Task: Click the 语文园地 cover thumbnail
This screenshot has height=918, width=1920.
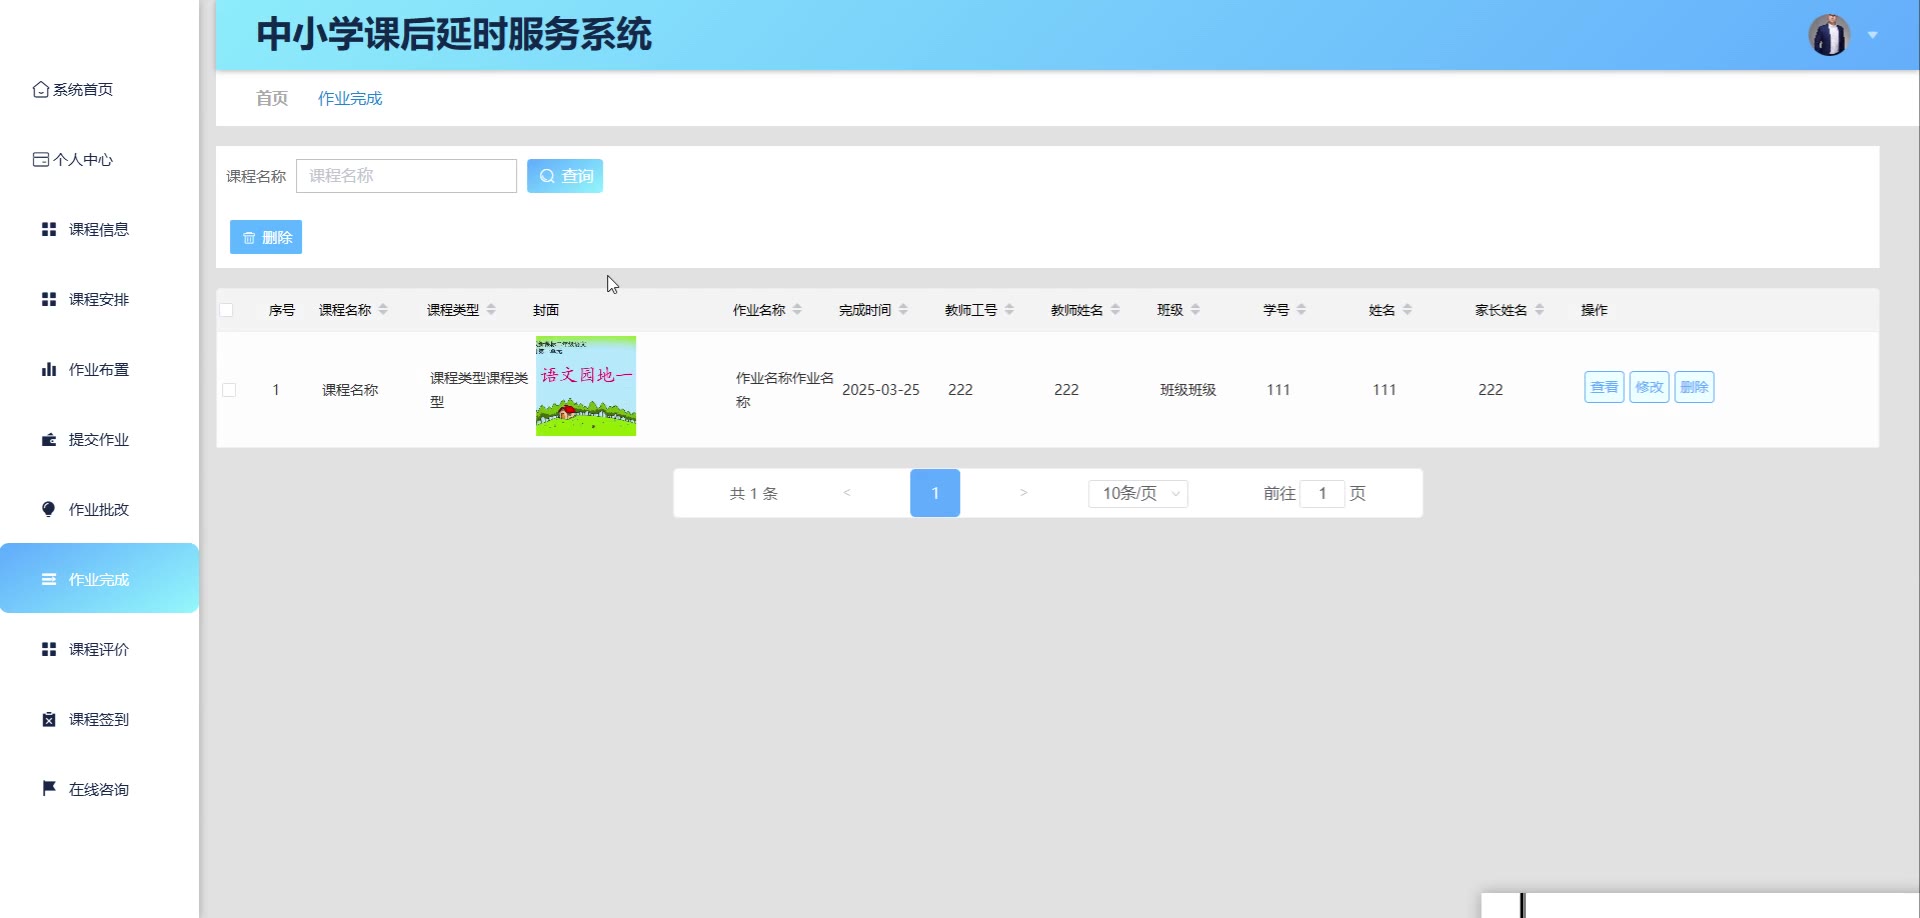Action: pyautogui.click(x=586, y=386)
